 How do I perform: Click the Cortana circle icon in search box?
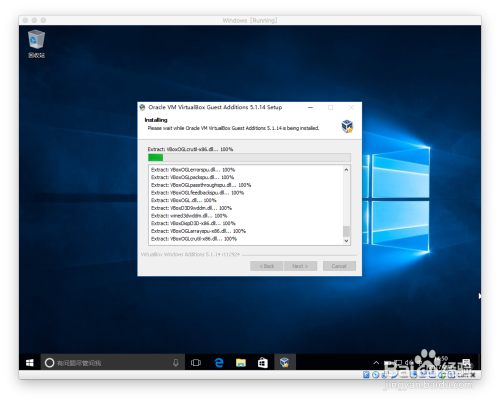click(49, 363)
